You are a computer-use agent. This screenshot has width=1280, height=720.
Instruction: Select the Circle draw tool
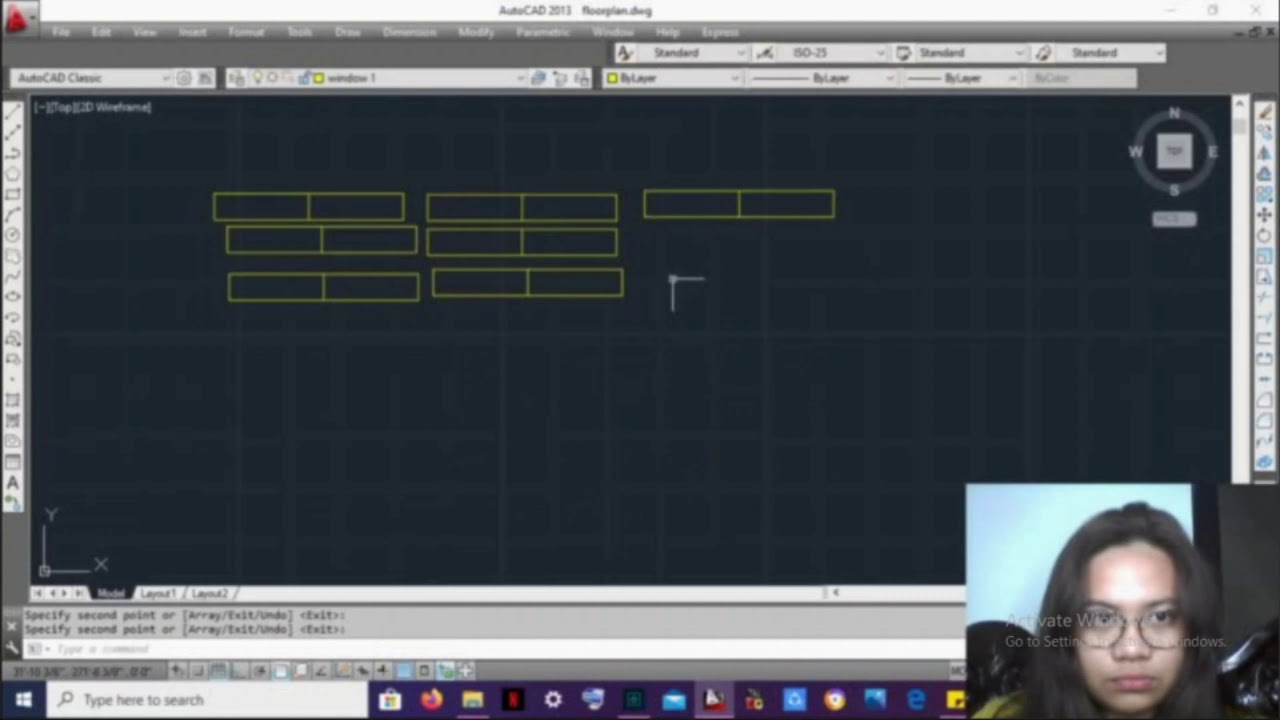(x=13, y=235)
